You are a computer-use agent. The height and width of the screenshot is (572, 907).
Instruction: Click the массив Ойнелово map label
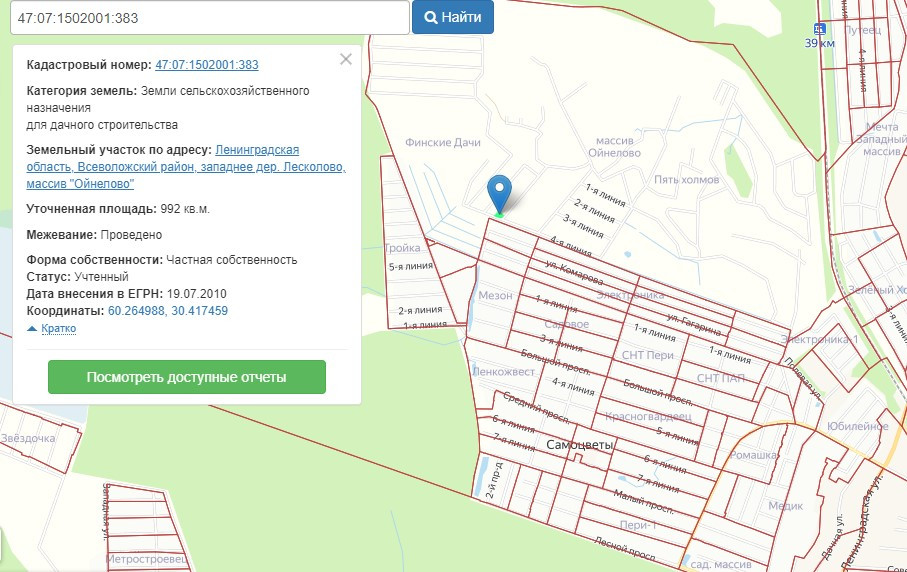point(614,147)
